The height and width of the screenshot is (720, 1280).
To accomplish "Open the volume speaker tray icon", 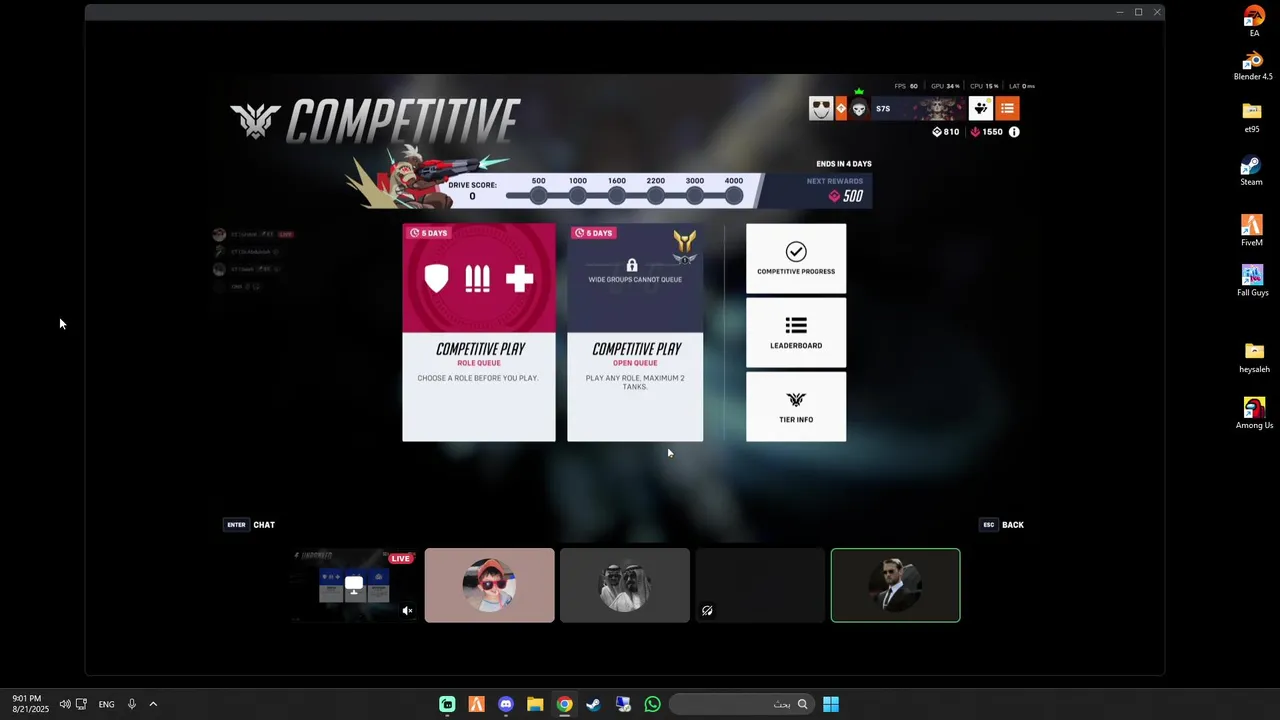I will (65, 704).
